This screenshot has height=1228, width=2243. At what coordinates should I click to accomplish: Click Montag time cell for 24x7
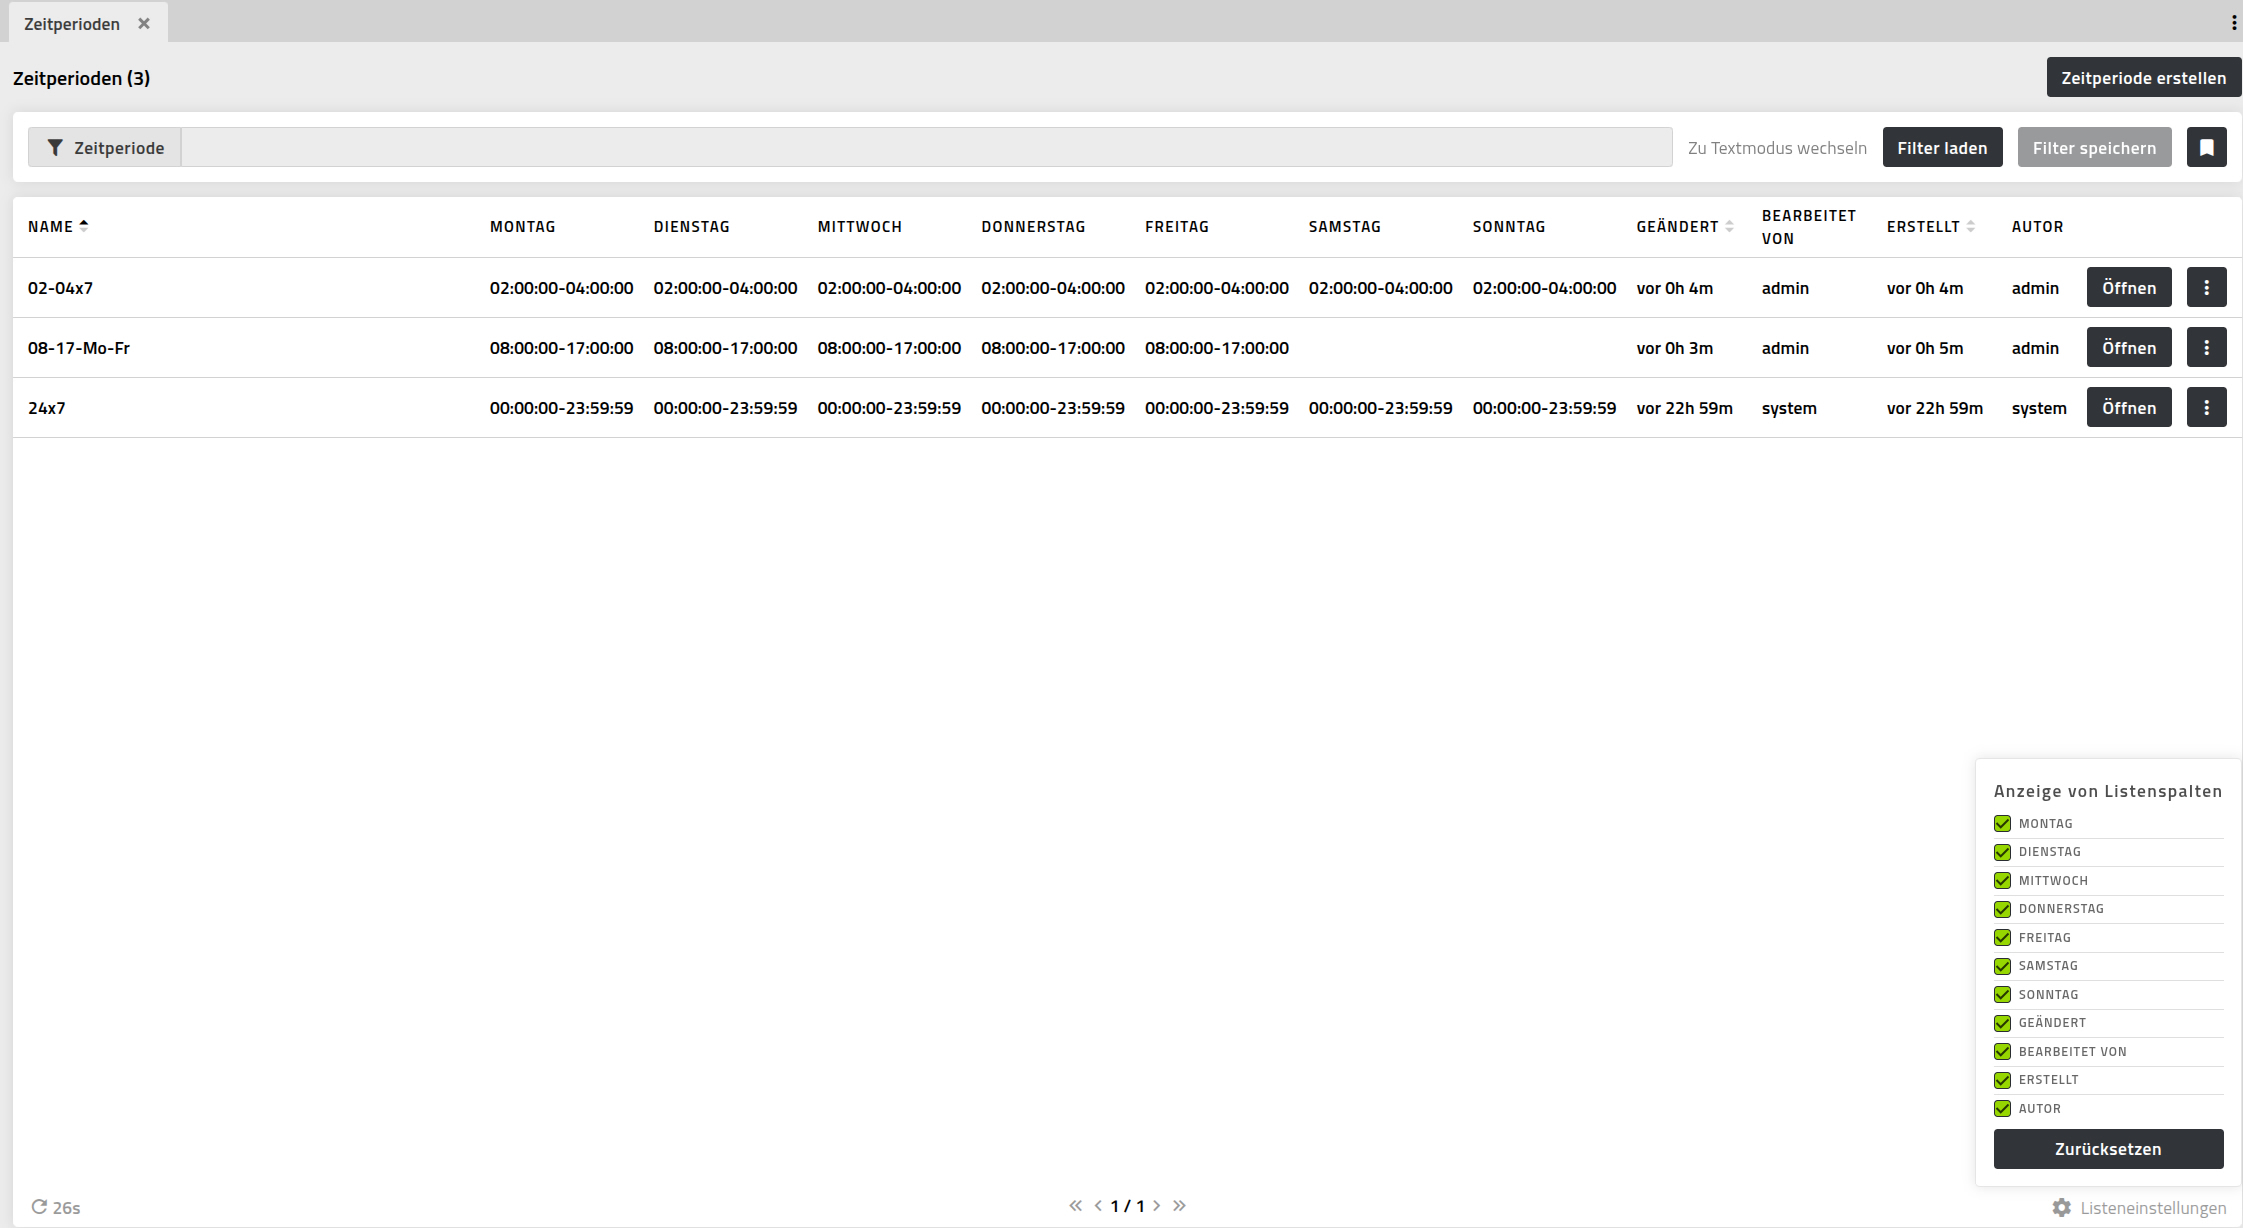pos(561,408)
